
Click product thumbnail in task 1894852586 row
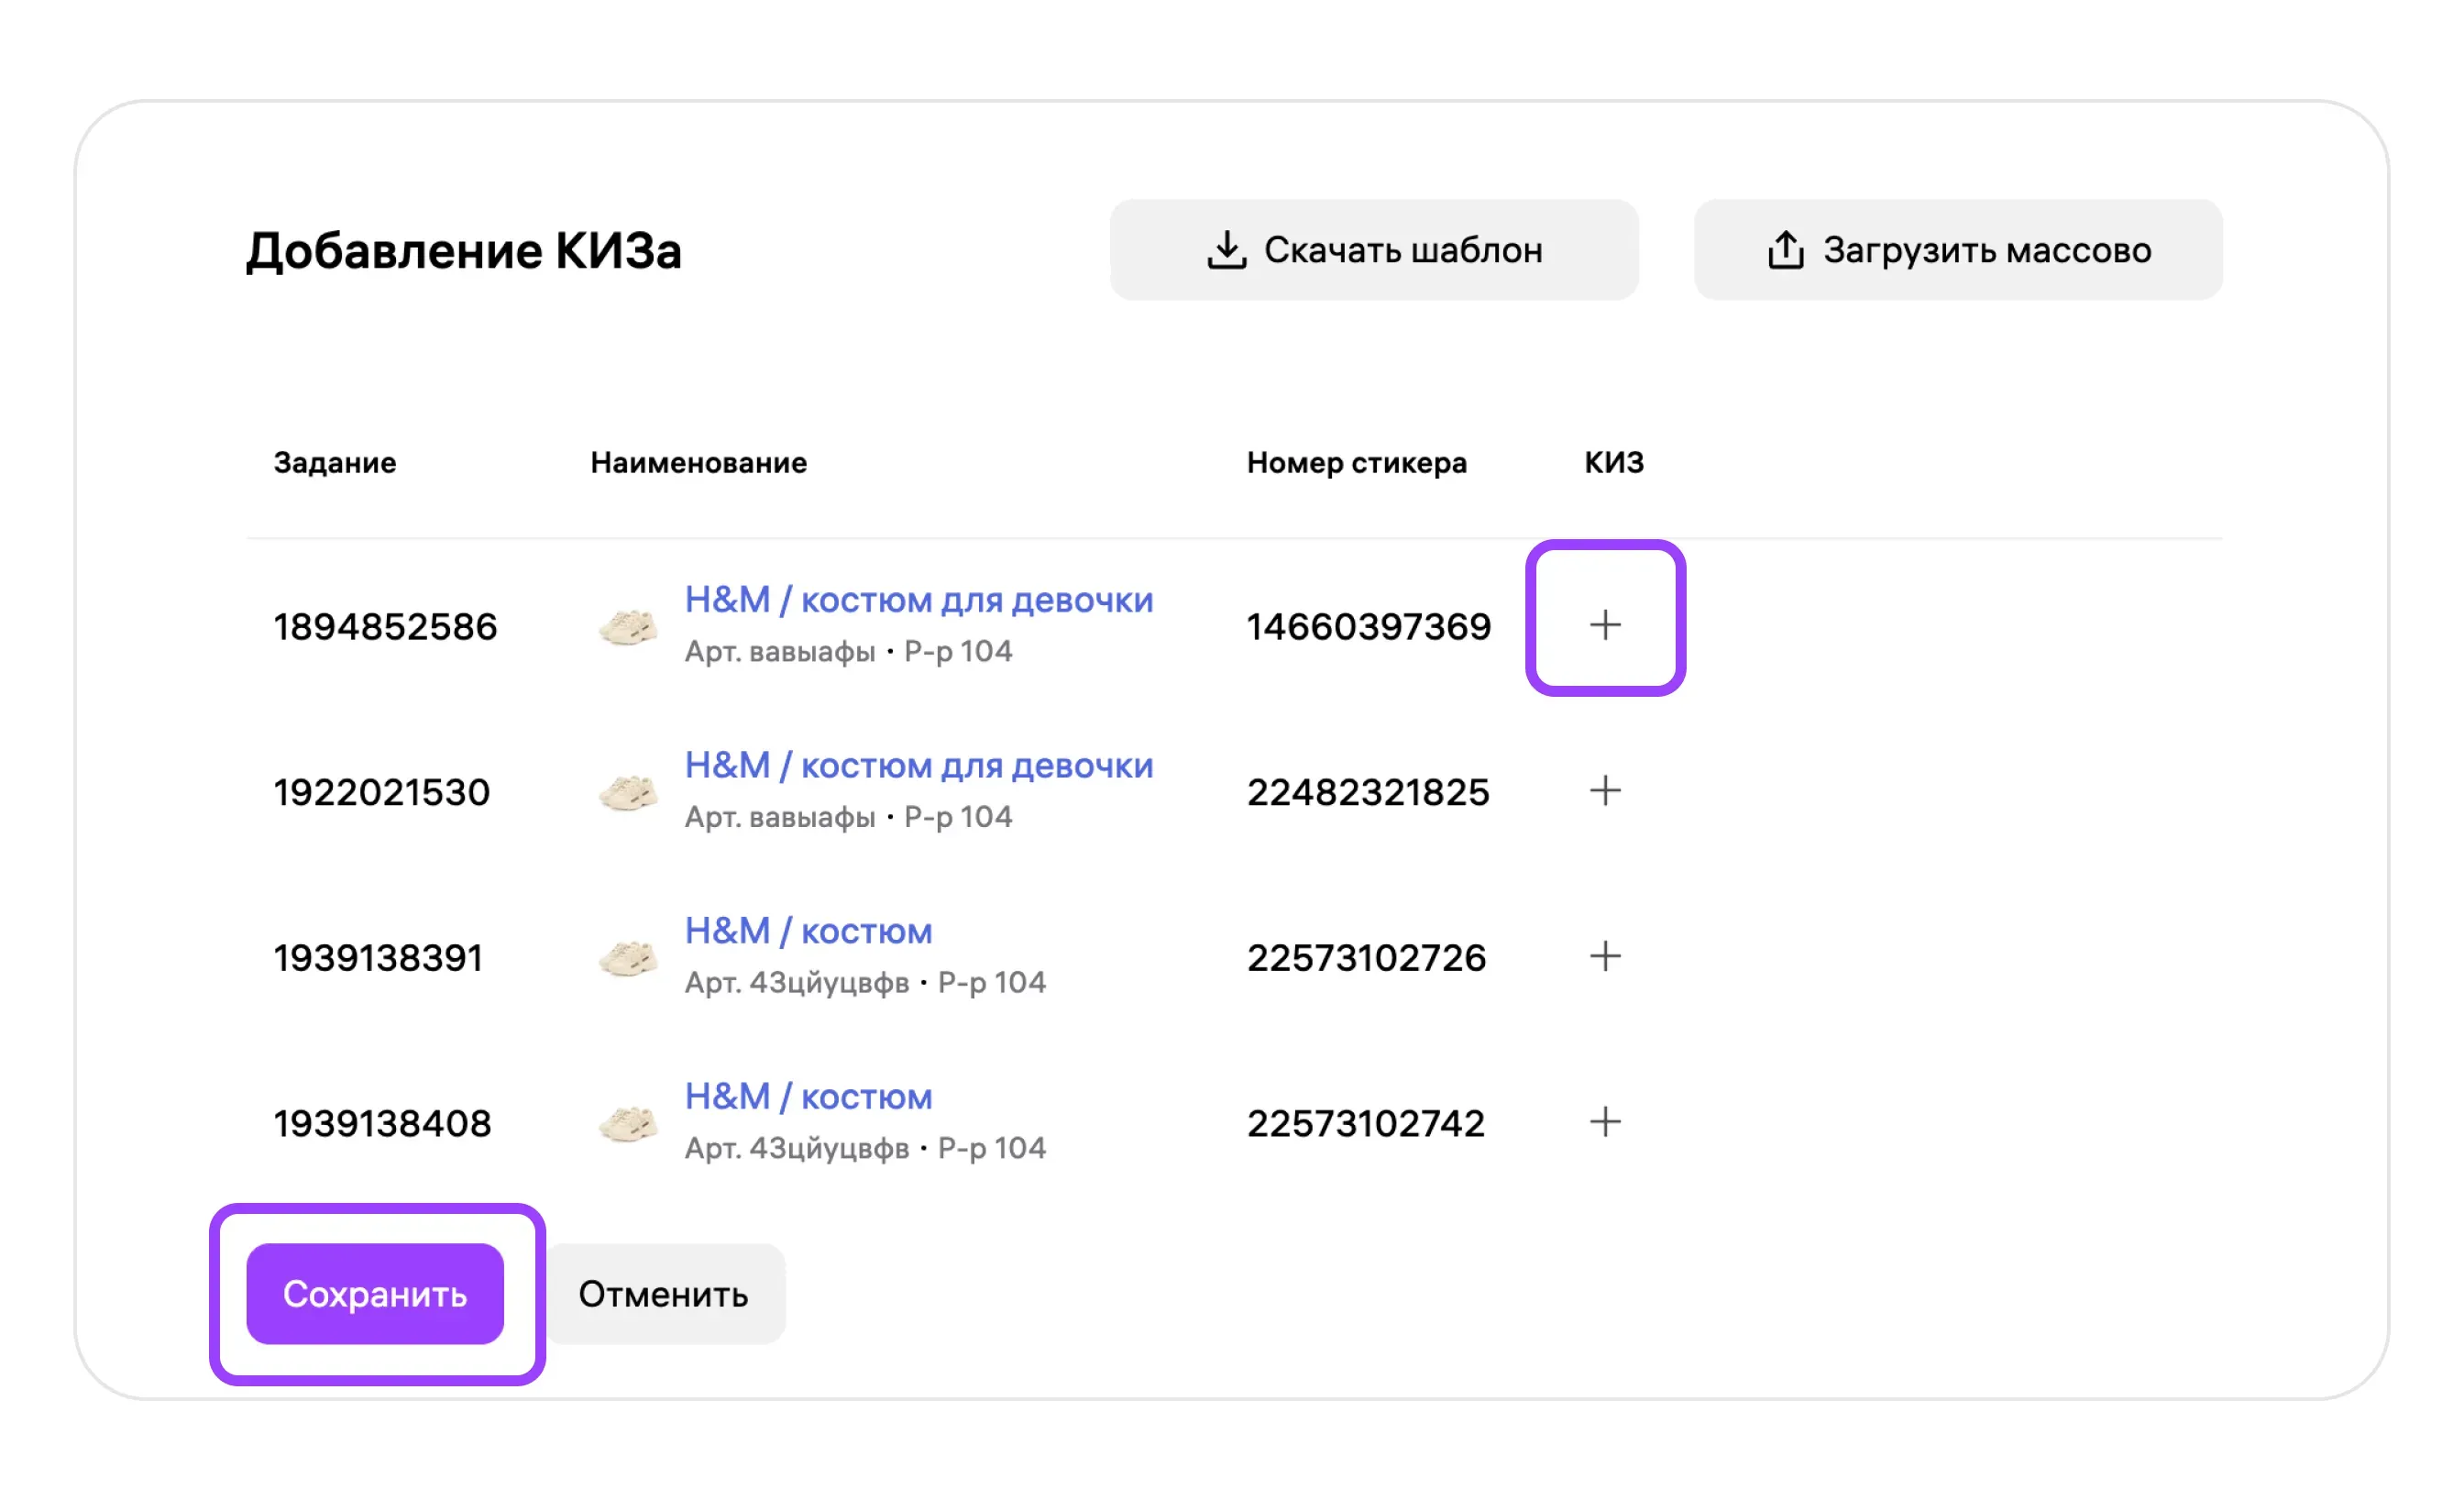(x=628, y=627)
